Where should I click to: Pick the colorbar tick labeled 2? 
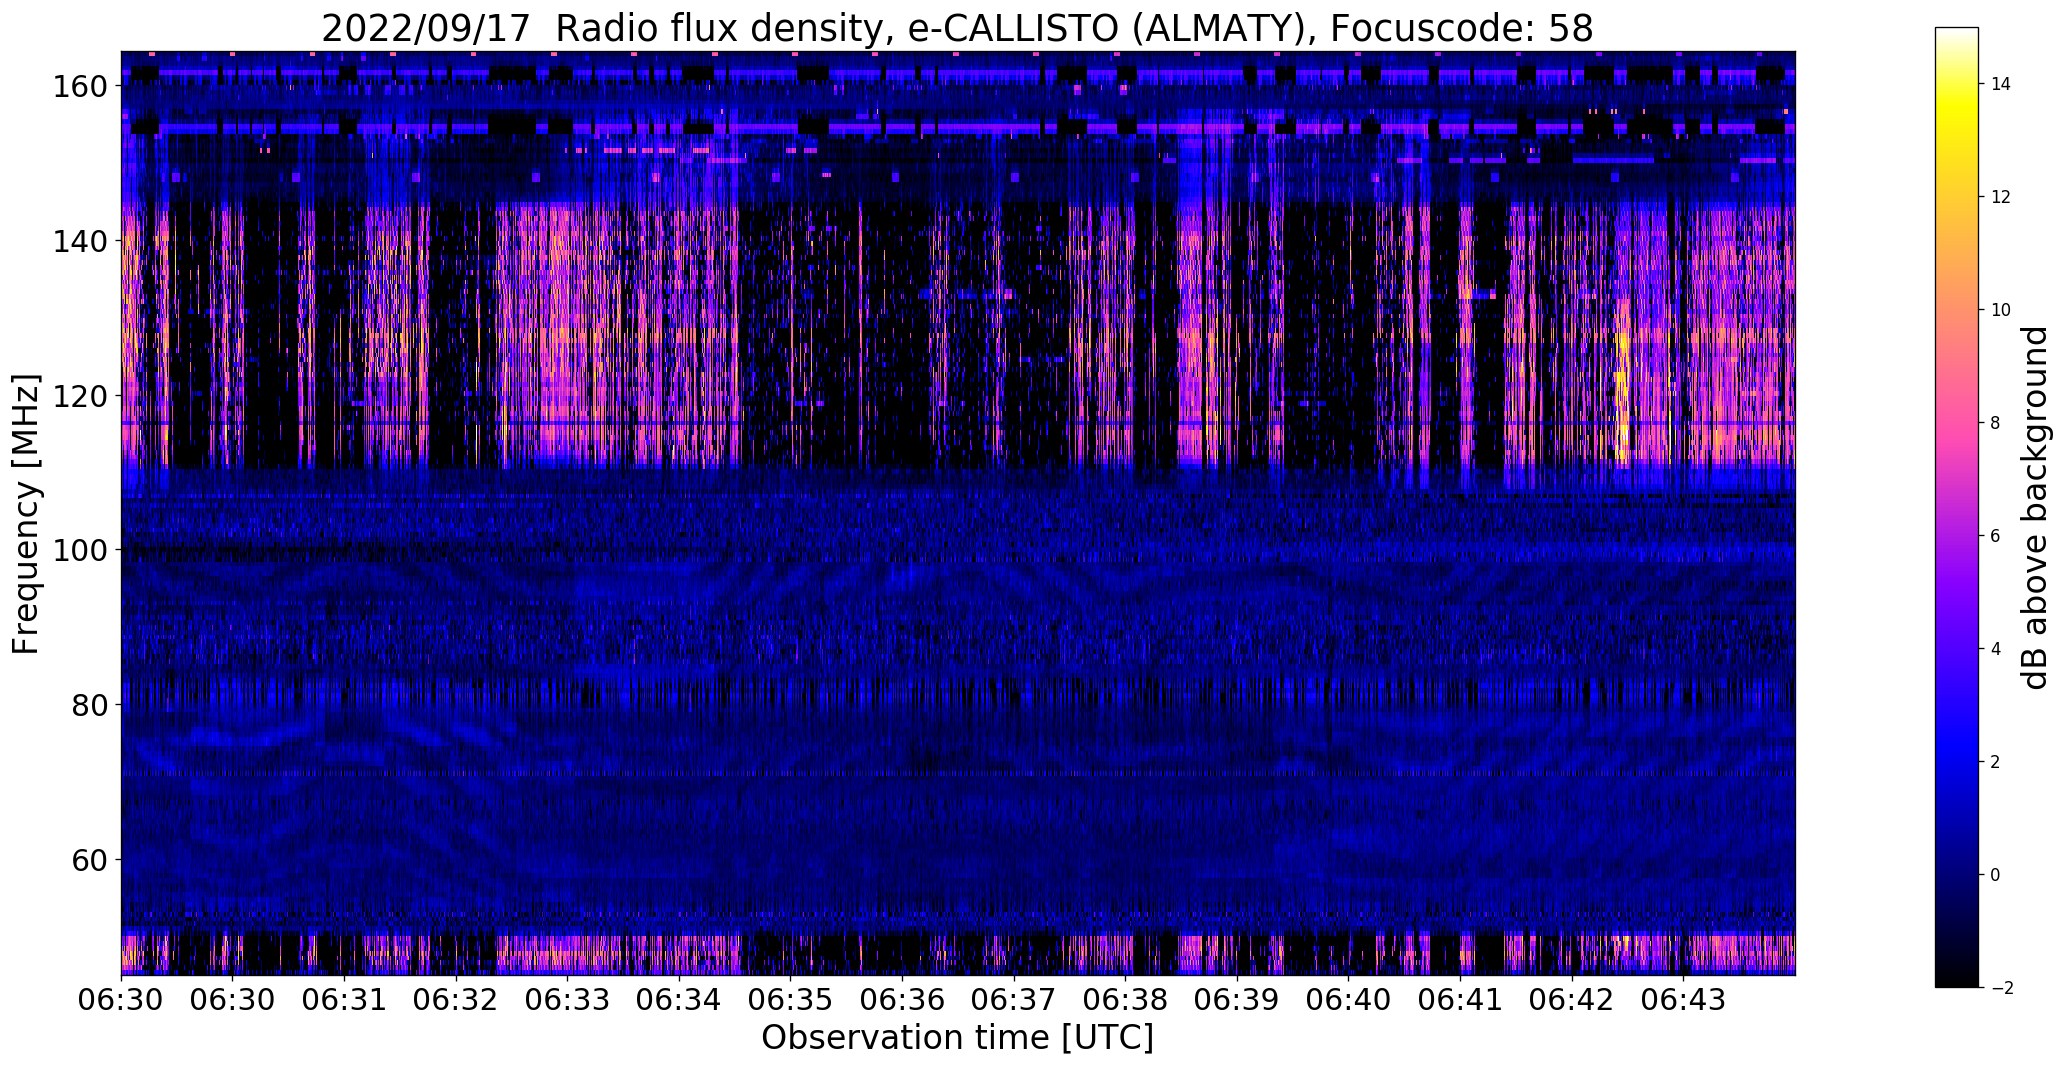[x=1995, y=762]
